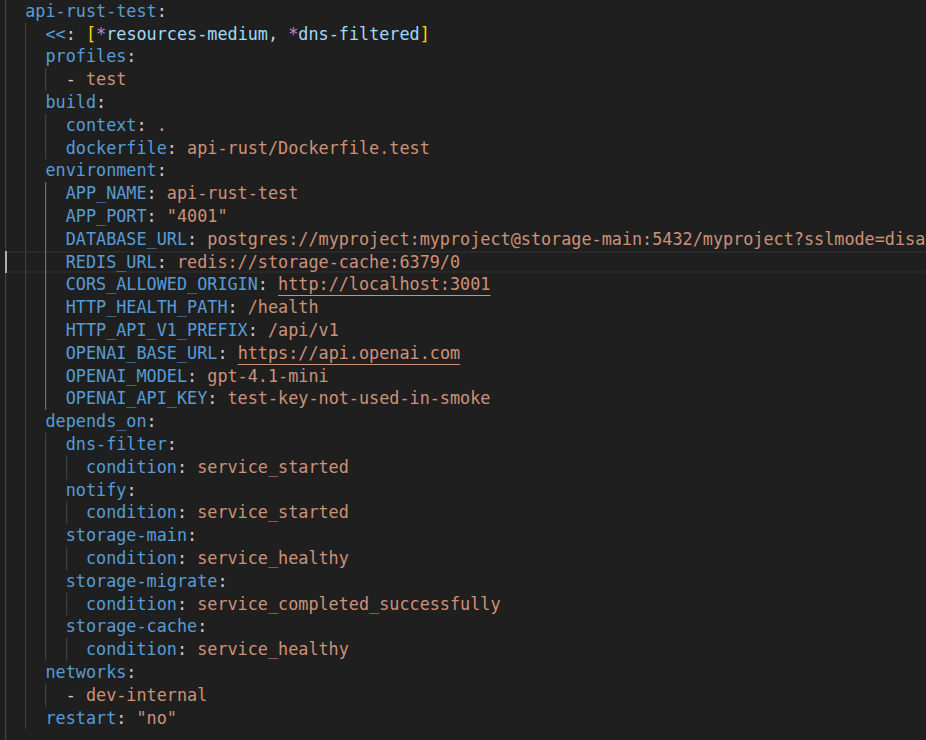926x740 pixels.
Task: Select service_started under dns-filter
Action: [273, 467]
